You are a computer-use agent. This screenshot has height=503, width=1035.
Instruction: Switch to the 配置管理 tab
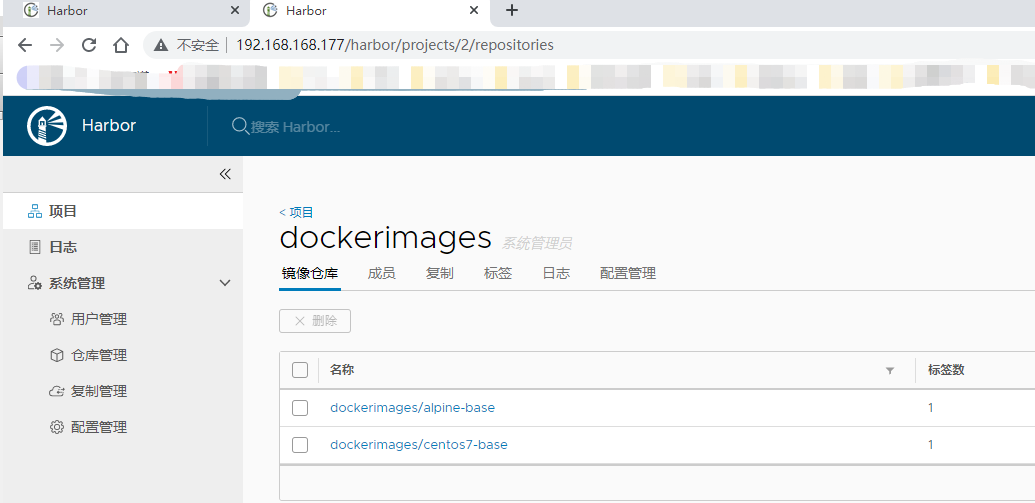pyautogui.click(x=628, y=274)
